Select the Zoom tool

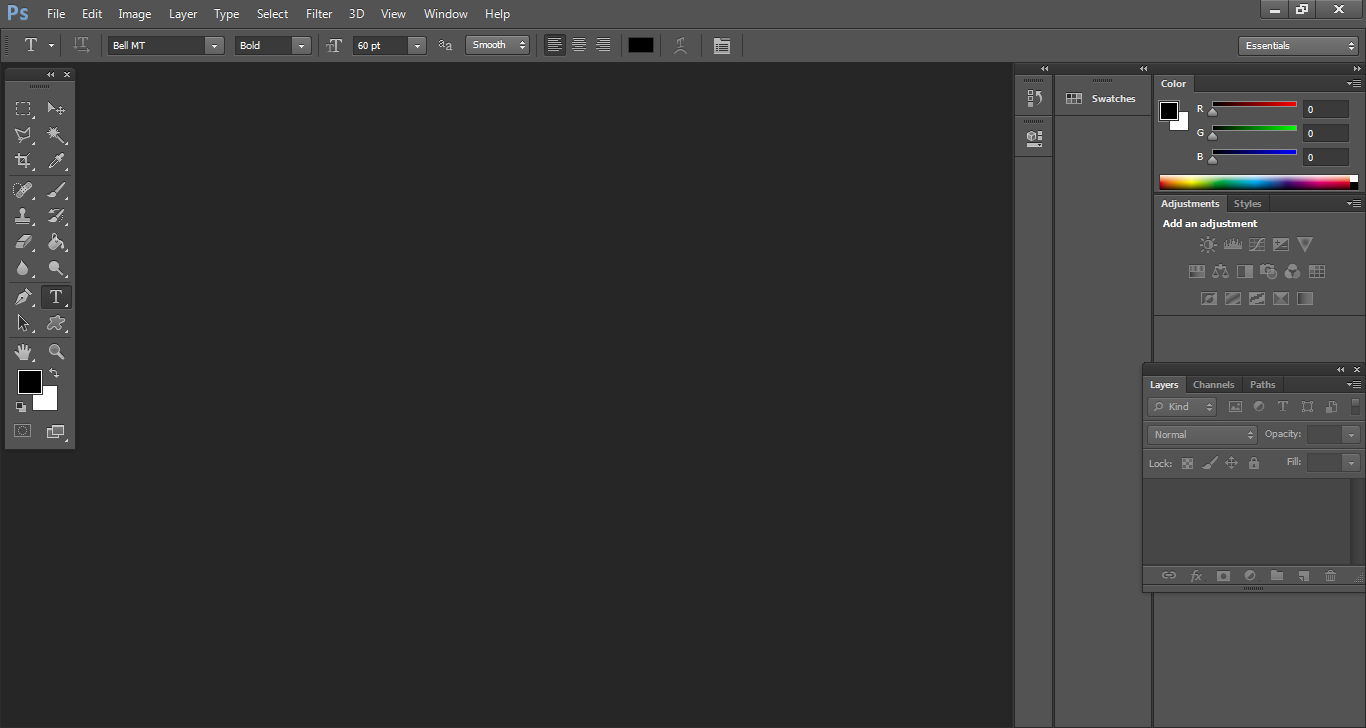pyautogui.click(x=56, y=352)
